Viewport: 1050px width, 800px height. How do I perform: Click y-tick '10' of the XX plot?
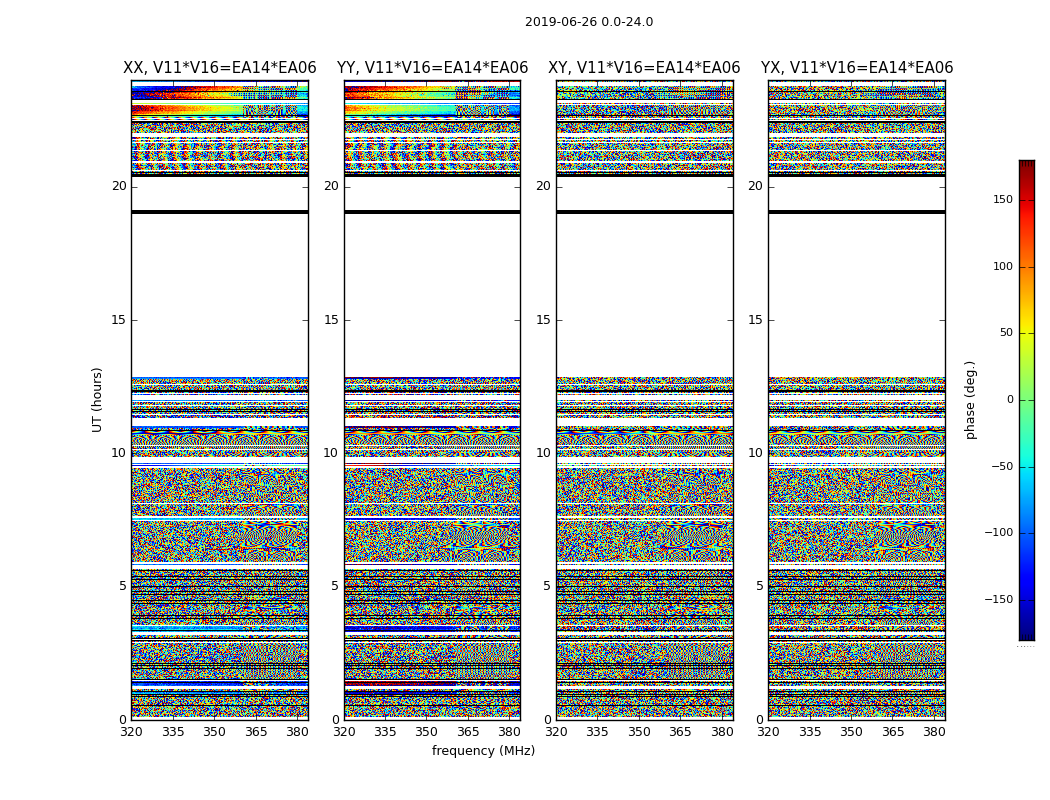click(x=119, y=453)
